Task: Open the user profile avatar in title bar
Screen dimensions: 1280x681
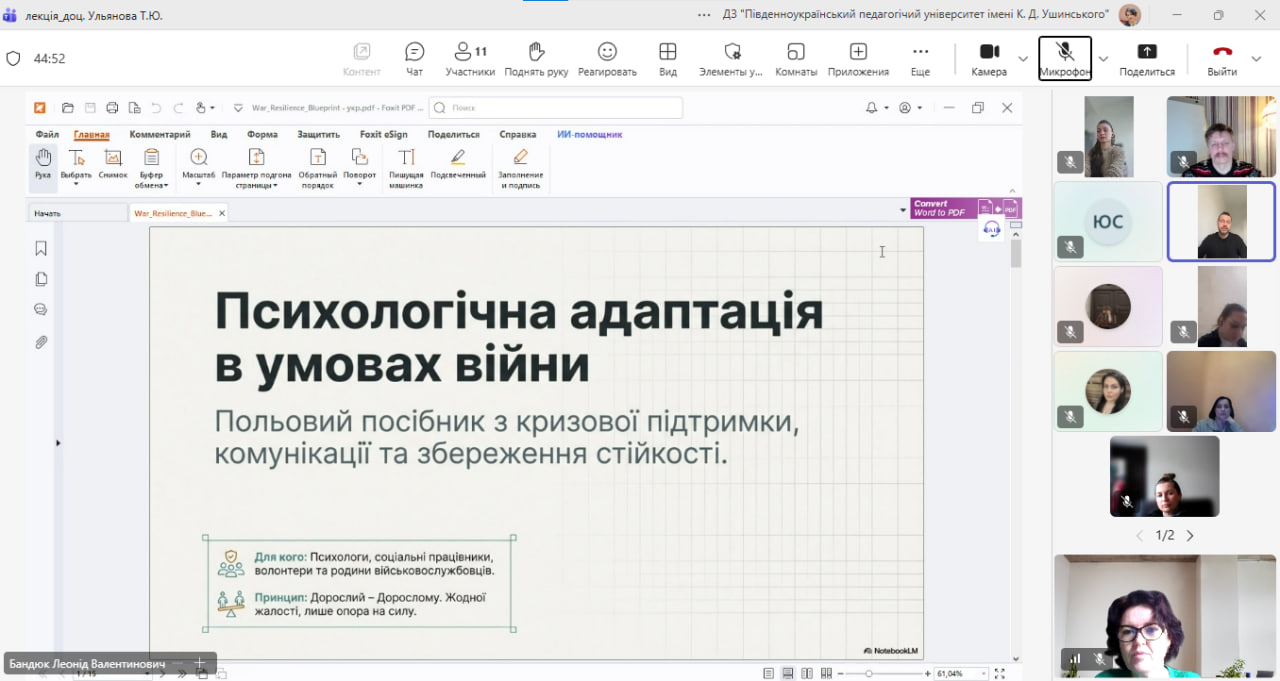Action: [x=1130, y=15]
